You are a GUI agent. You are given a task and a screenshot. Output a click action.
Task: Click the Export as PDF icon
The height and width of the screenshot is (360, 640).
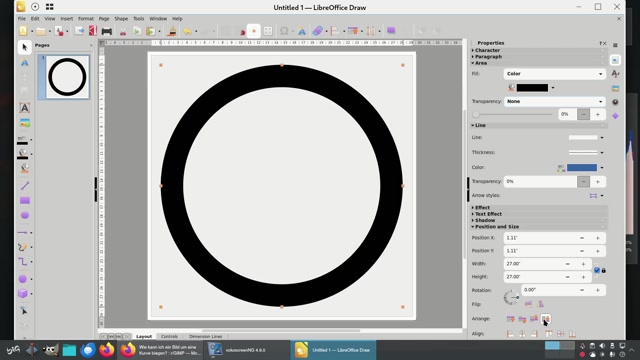pyautogui.click(x=93, y=31)
